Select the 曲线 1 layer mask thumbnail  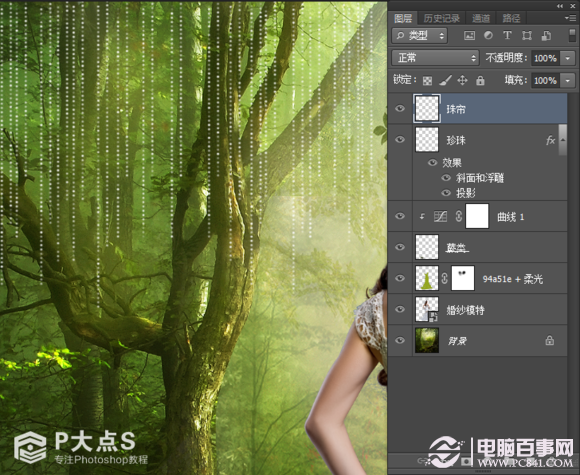477,216
